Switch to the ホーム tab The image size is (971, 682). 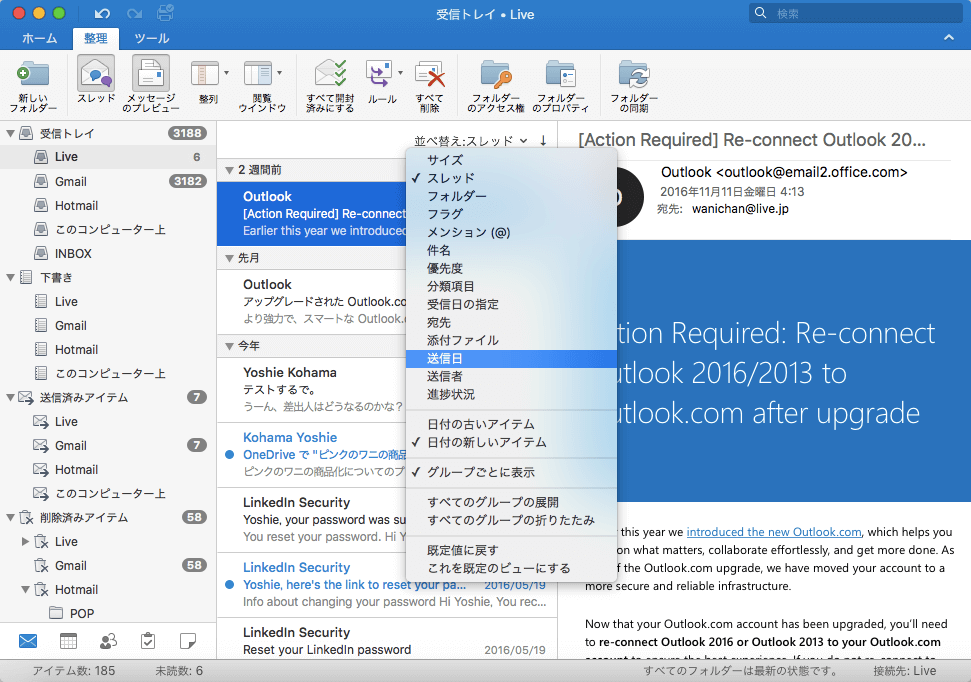point(40,38)
